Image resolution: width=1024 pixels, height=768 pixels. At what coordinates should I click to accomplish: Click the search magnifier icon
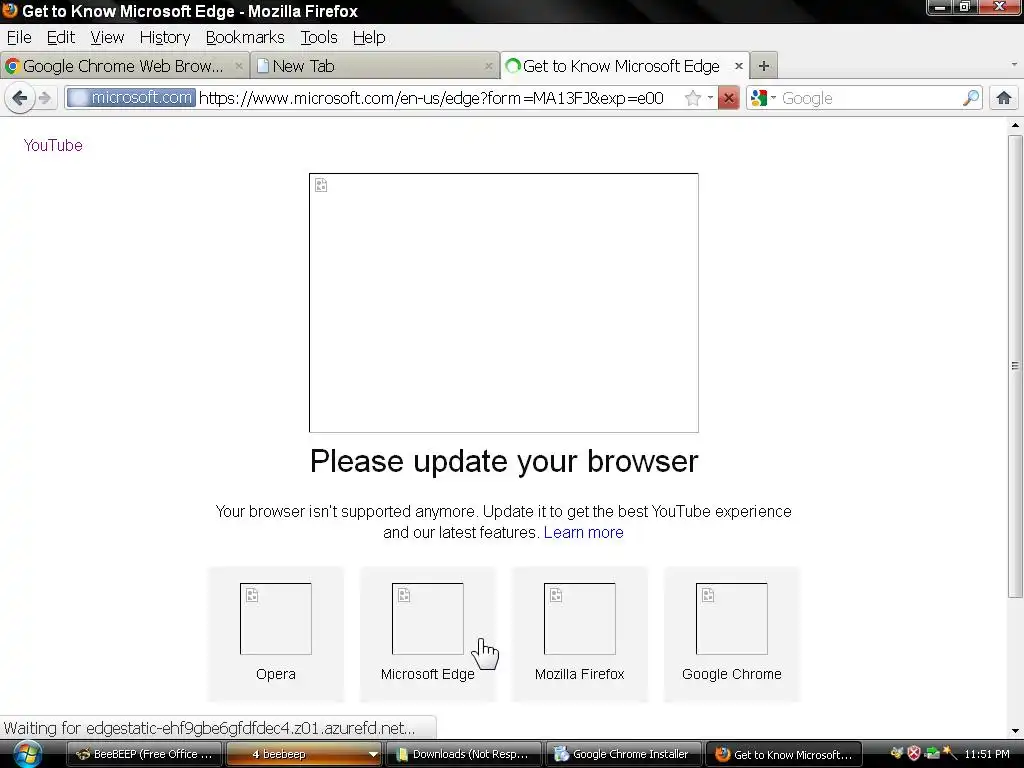[x=971, y=98]
